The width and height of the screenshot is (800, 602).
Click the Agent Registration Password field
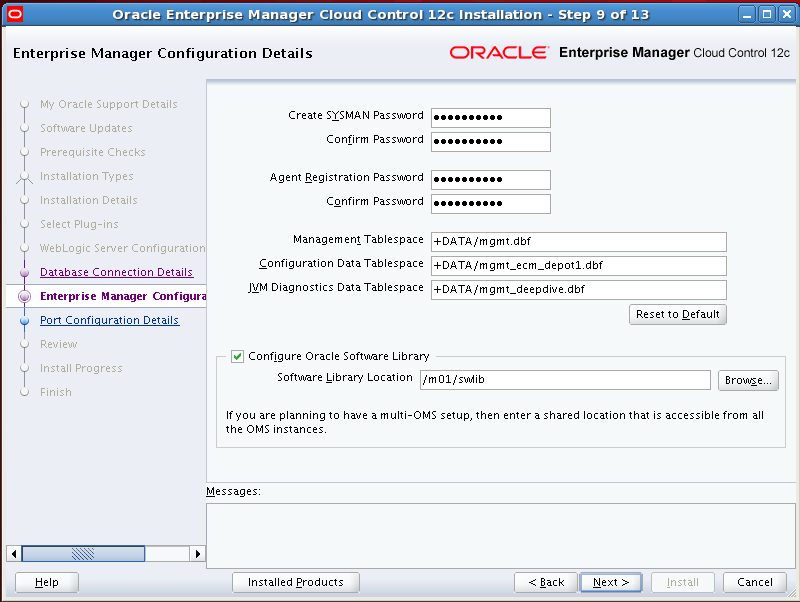click(x=490, y=180)
